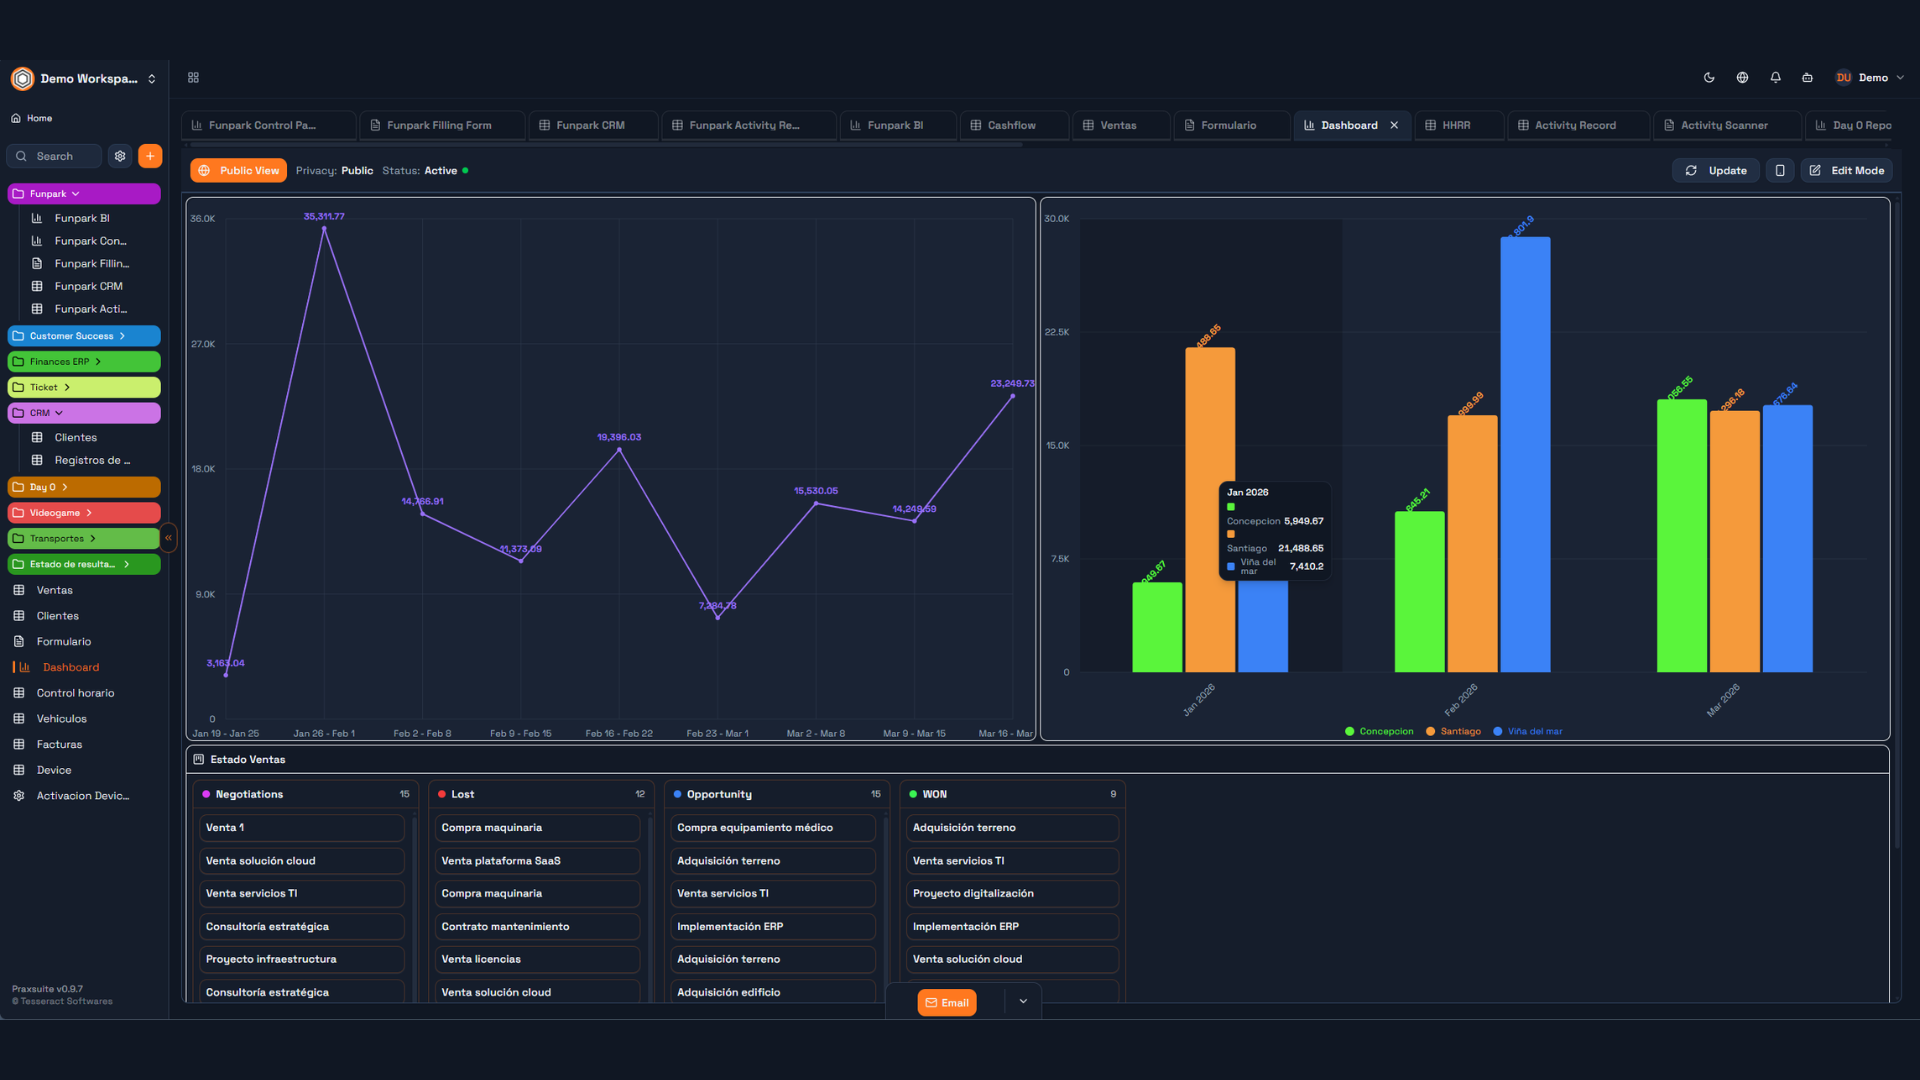Click the orange plus add button
This screenshot has width=1920, height=1080.
[x=150, y=156]
